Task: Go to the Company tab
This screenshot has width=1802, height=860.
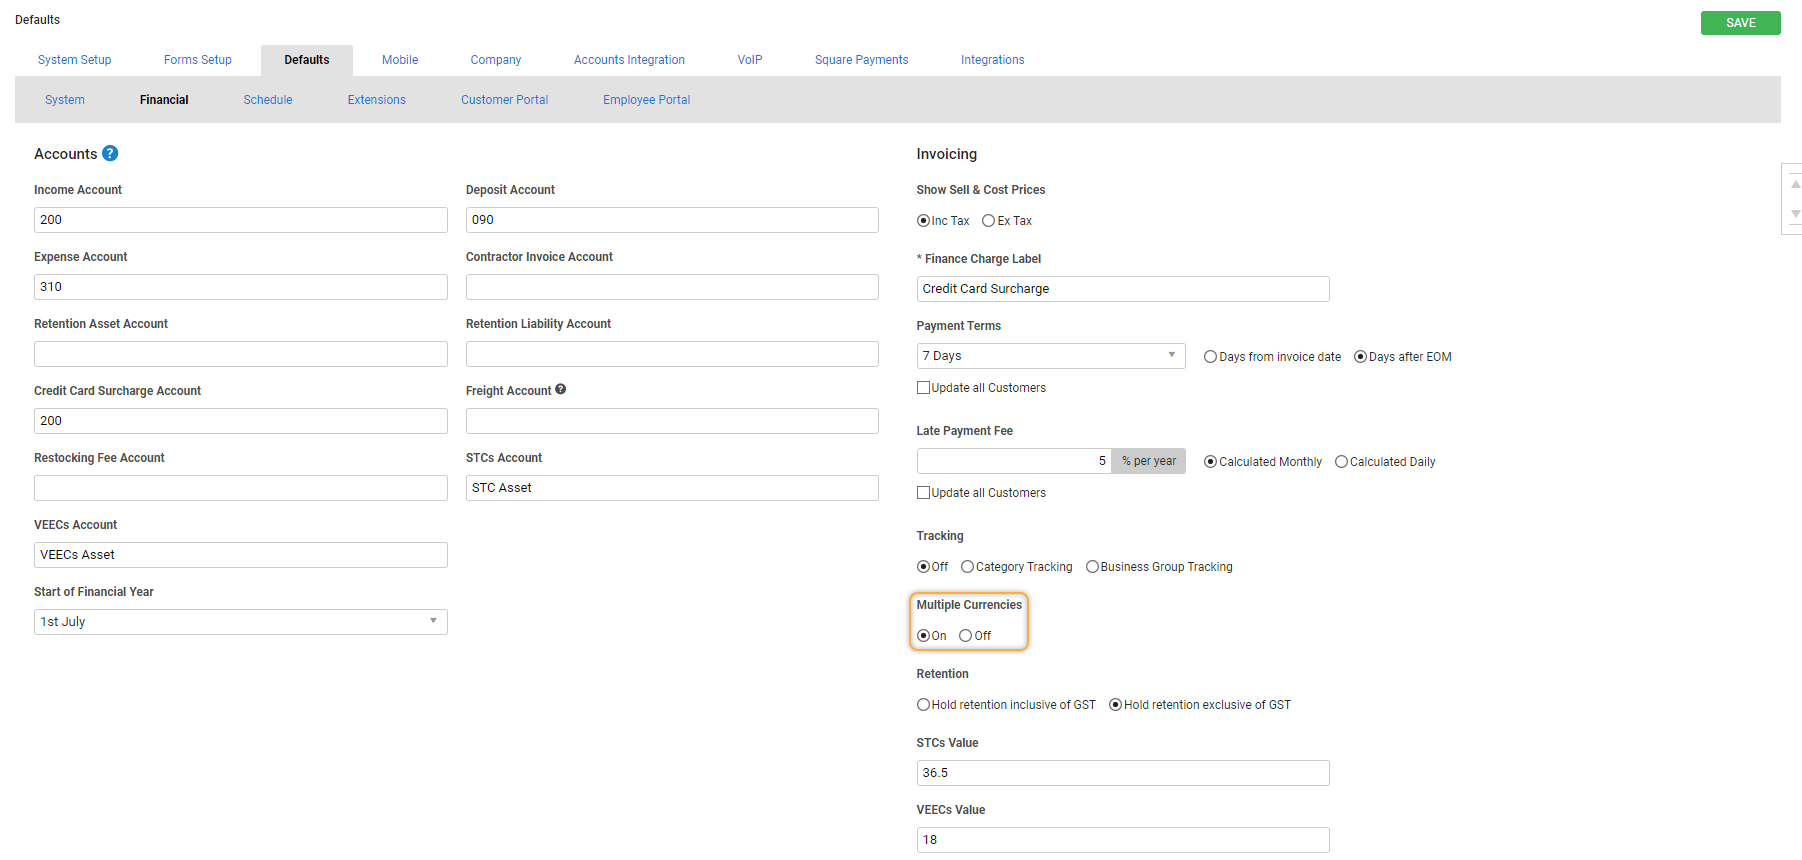Action: (496, 60)
